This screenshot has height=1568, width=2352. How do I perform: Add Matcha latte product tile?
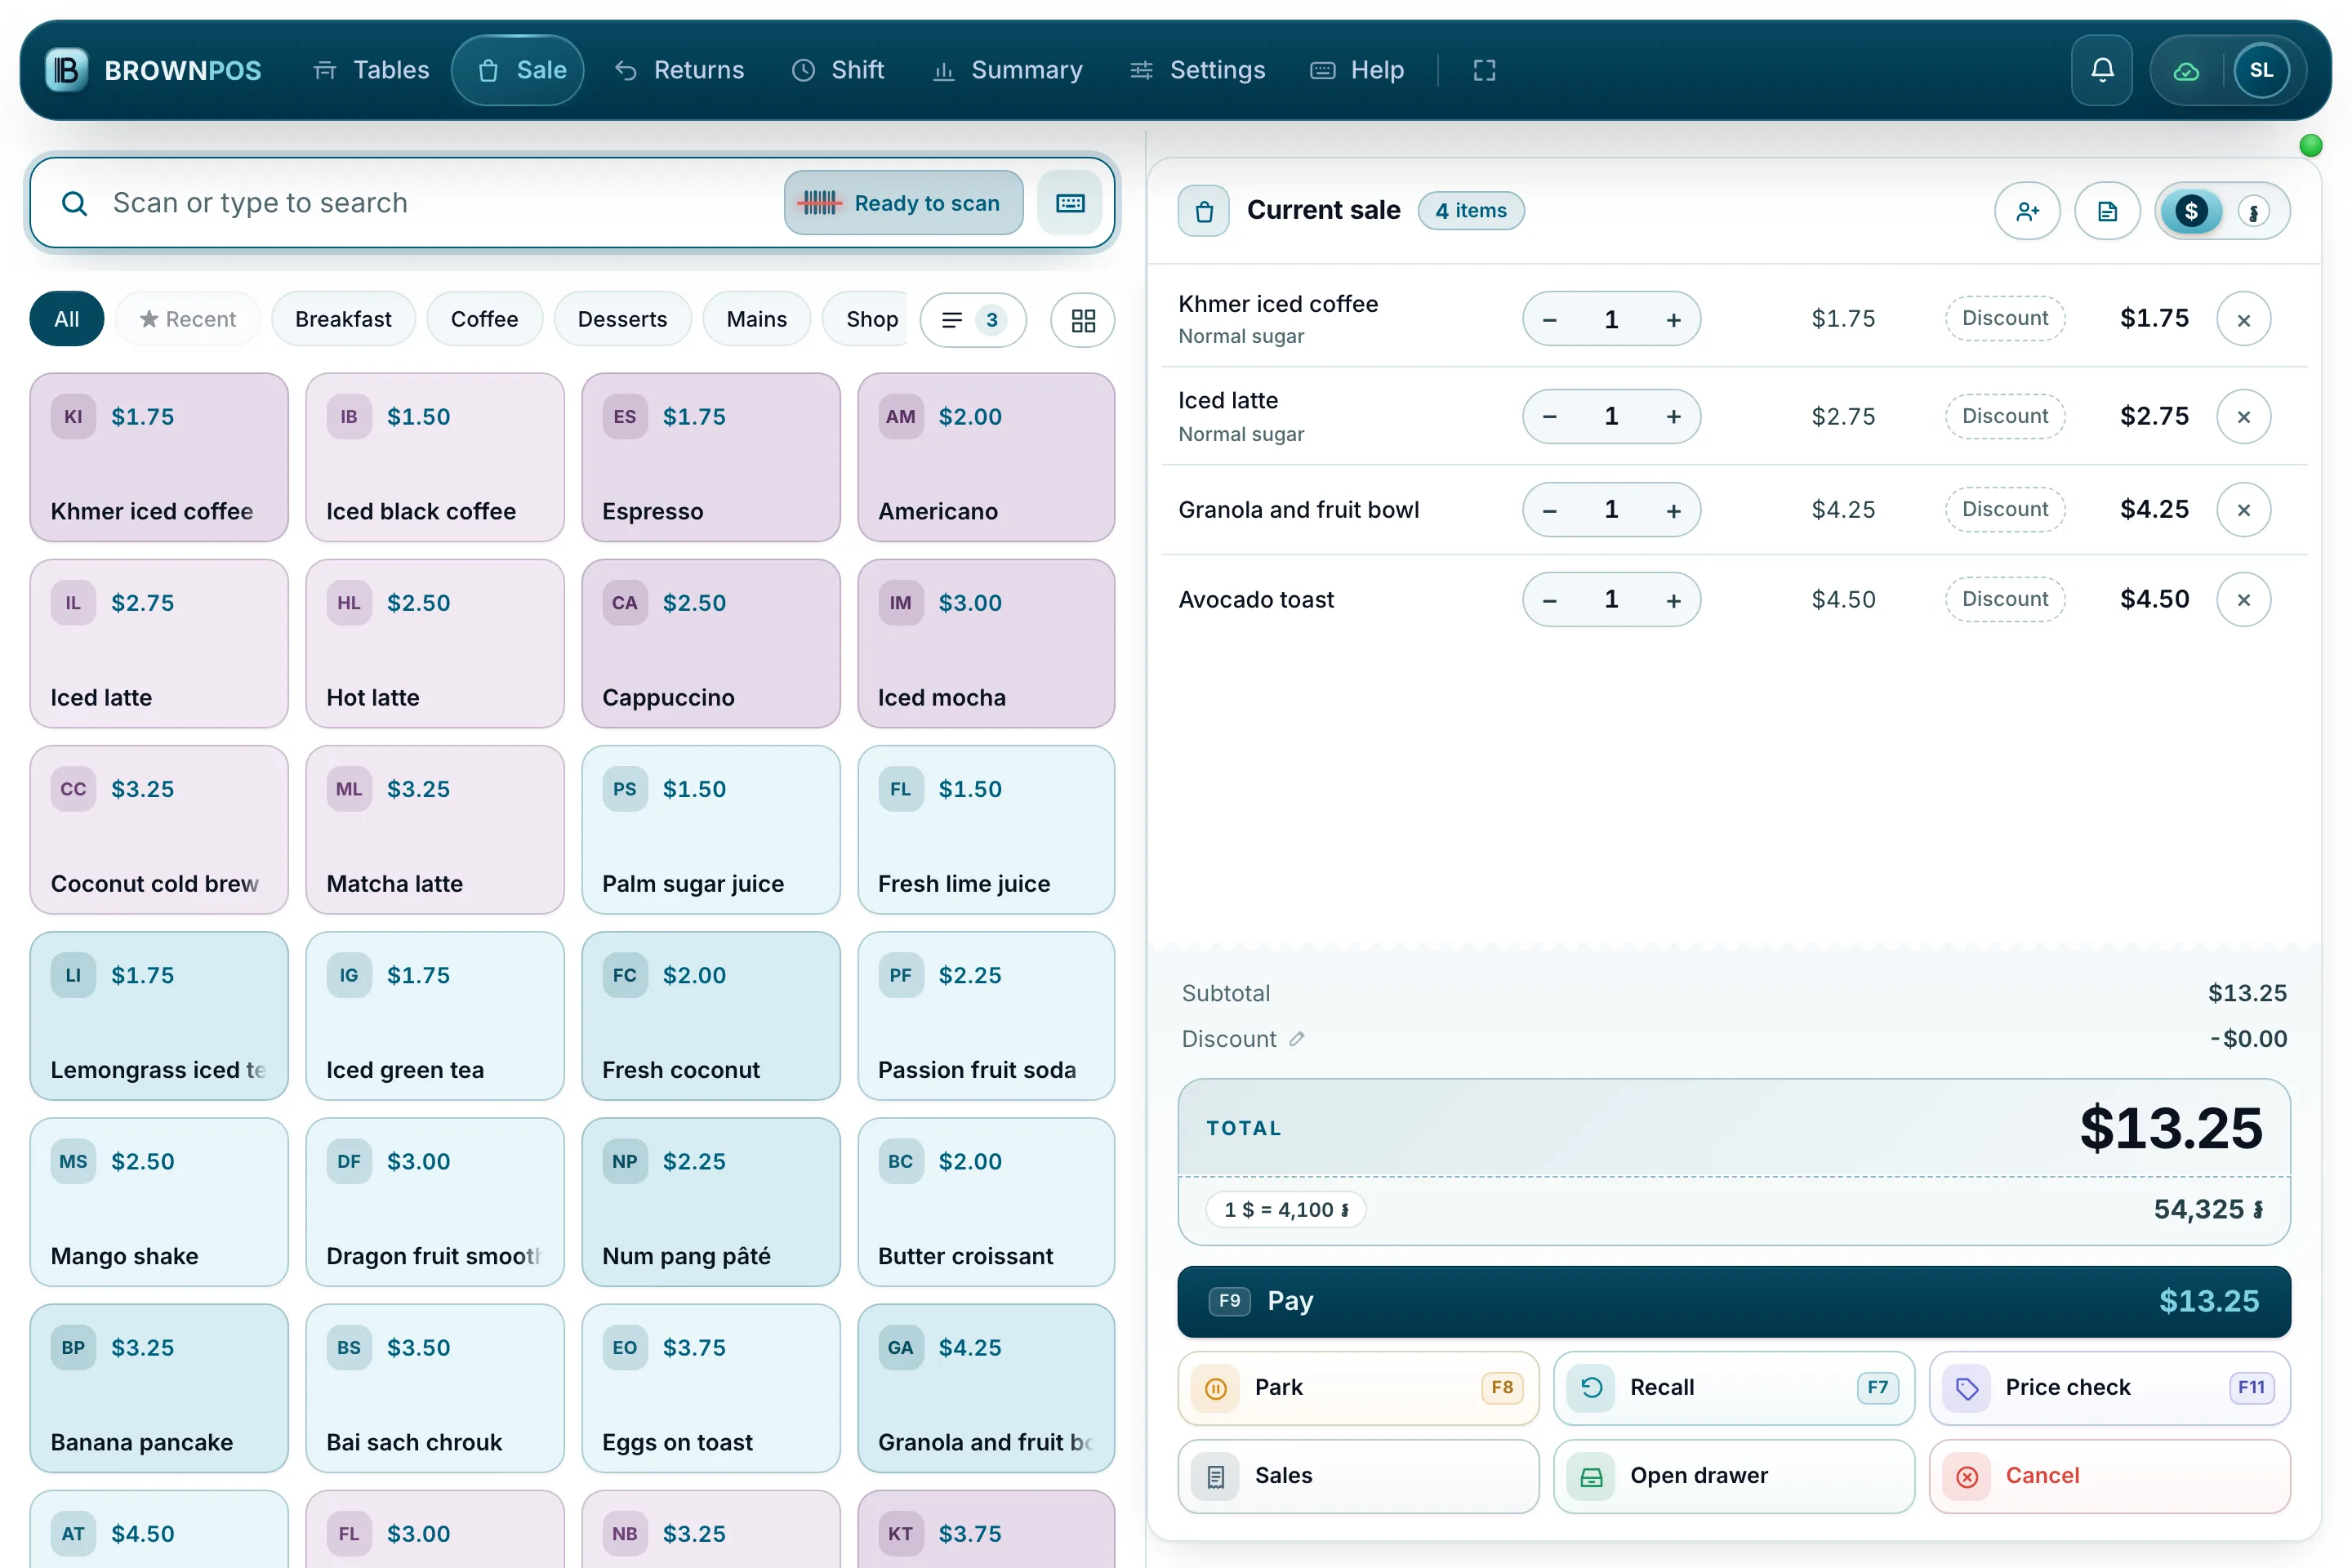click(435, 830)
